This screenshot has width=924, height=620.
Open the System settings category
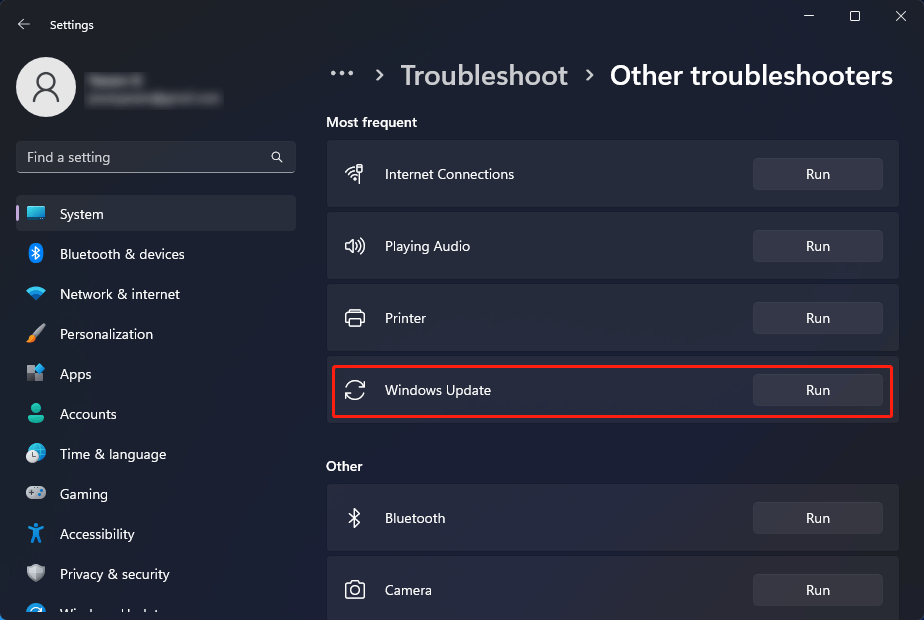[x=156, y=213]
